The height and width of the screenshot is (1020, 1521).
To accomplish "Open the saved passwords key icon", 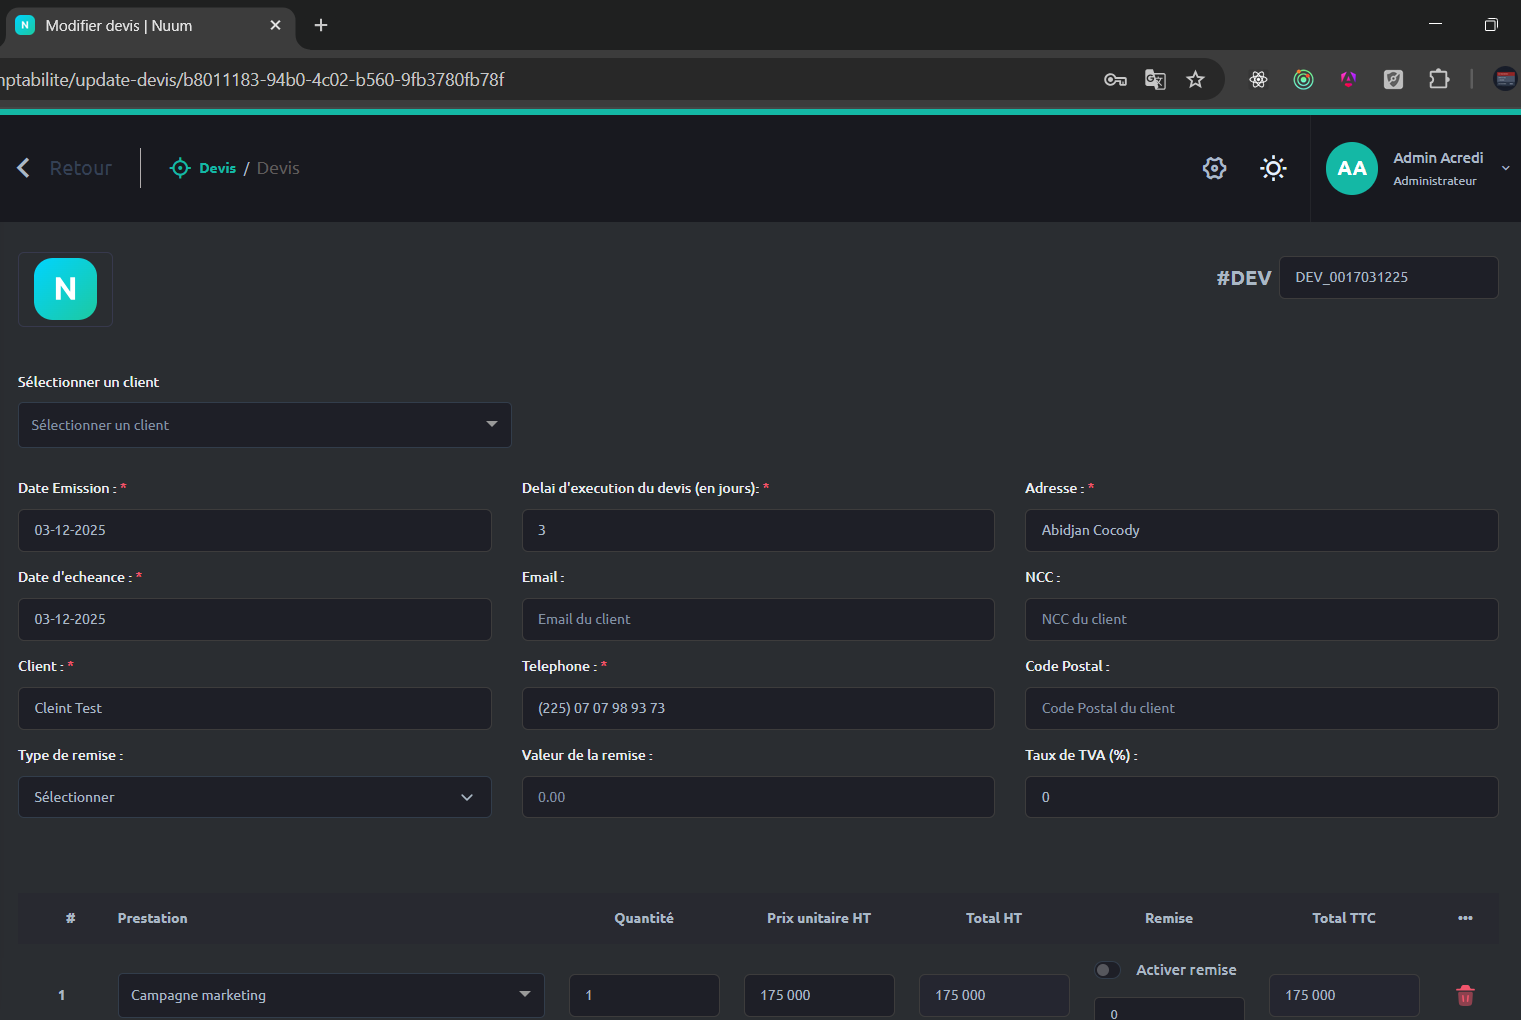I will click(x=1115, y=80).
